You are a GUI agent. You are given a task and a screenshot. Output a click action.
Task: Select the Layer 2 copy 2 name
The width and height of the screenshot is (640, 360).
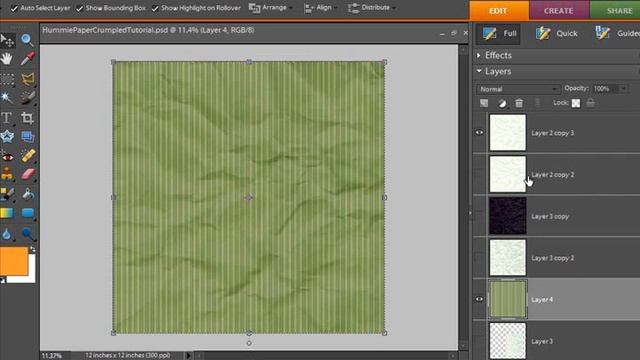point(552,175)
